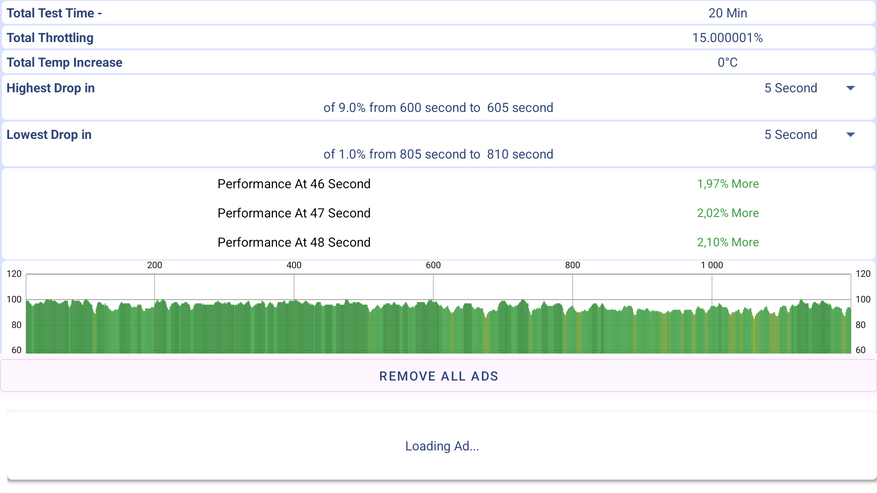The image size is (877, 493).
Task: Click the Total Throttling label
Action: pos(50,37)
